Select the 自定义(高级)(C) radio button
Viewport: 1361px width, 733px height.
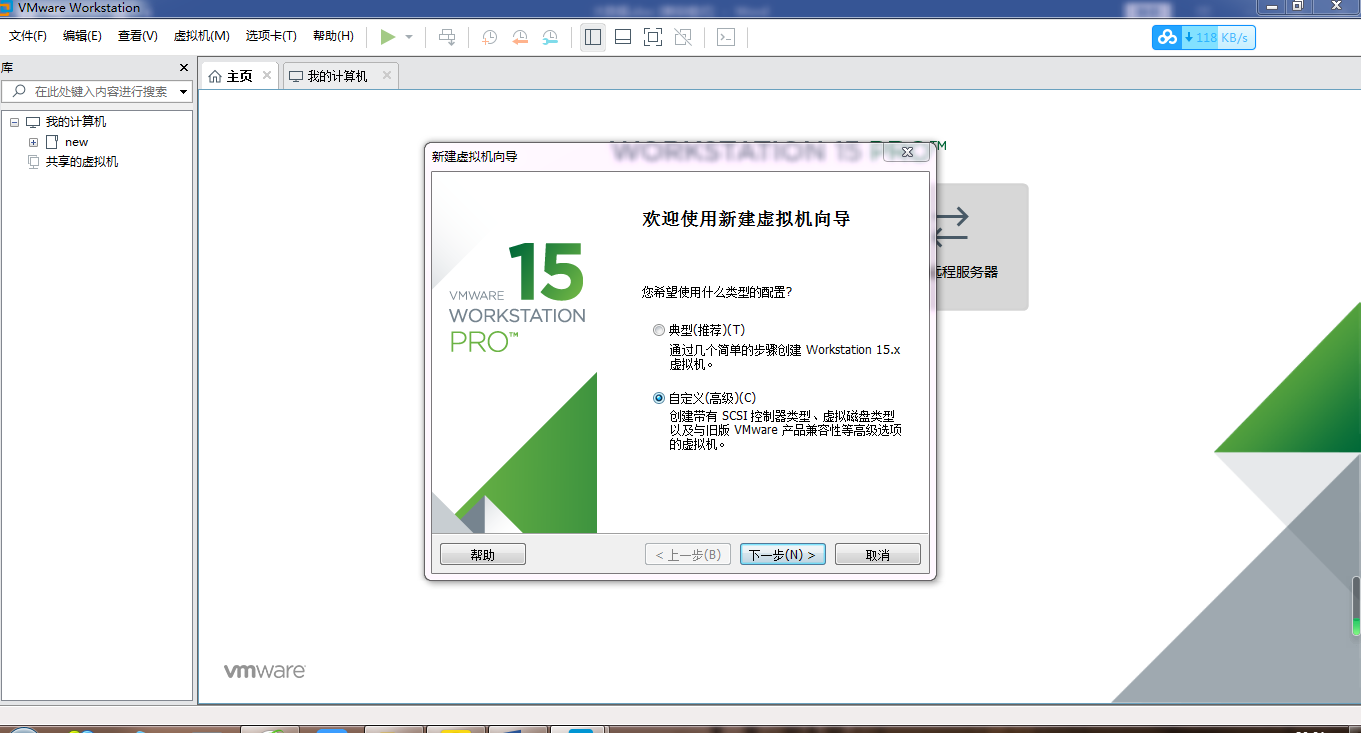pyautogui.click(x=658, y=397)
